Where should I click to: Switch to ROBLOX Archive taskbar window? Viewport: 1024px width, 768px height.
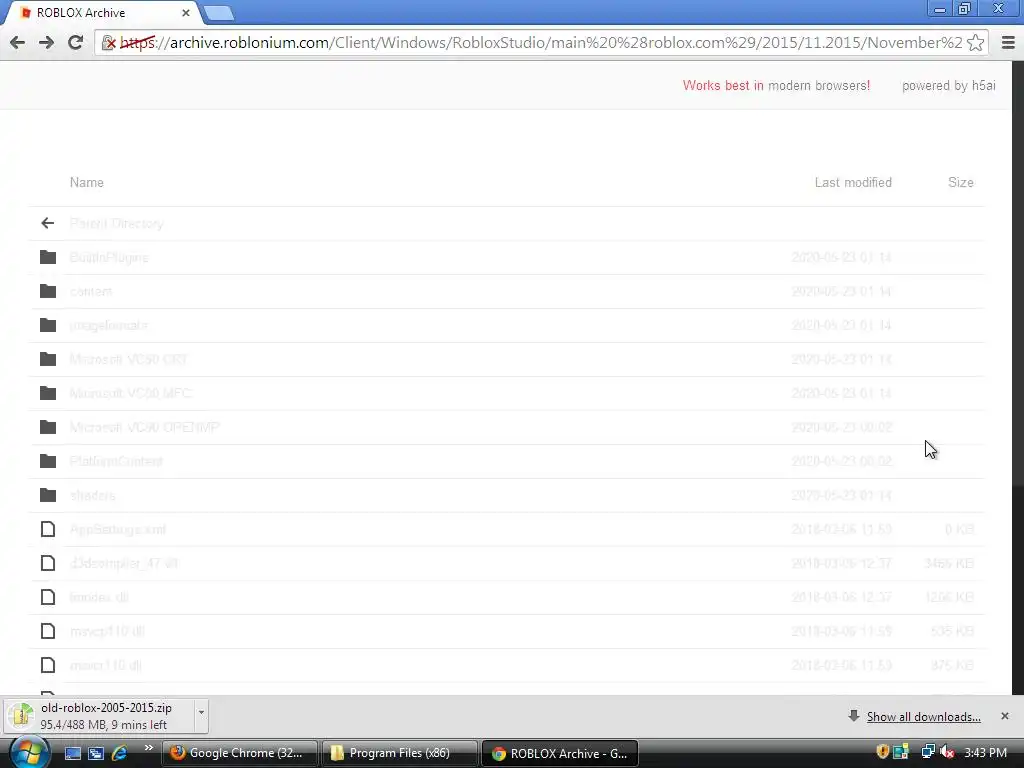coord(560,753)
